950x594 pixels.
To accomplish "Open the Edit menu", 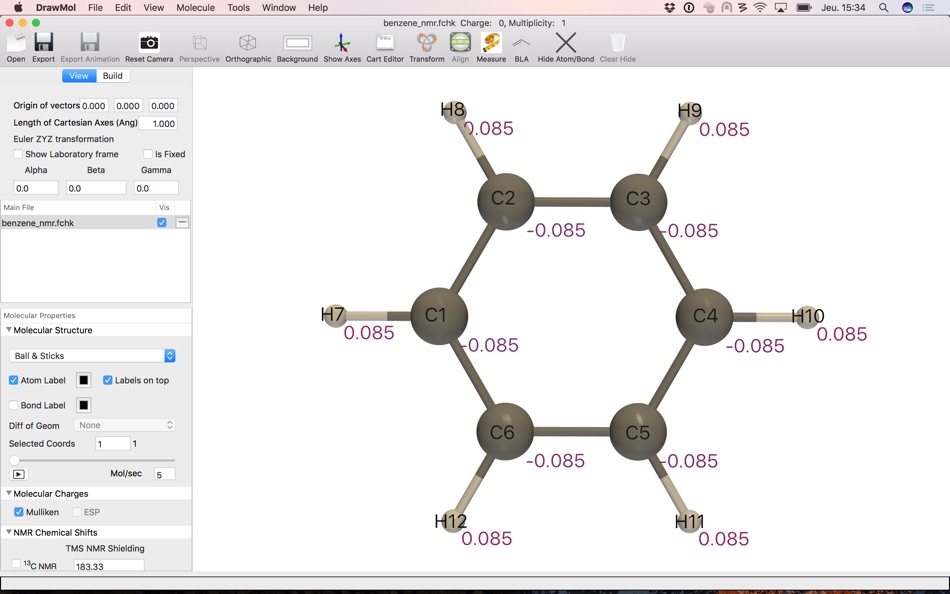I will click(x=123, y=8).
